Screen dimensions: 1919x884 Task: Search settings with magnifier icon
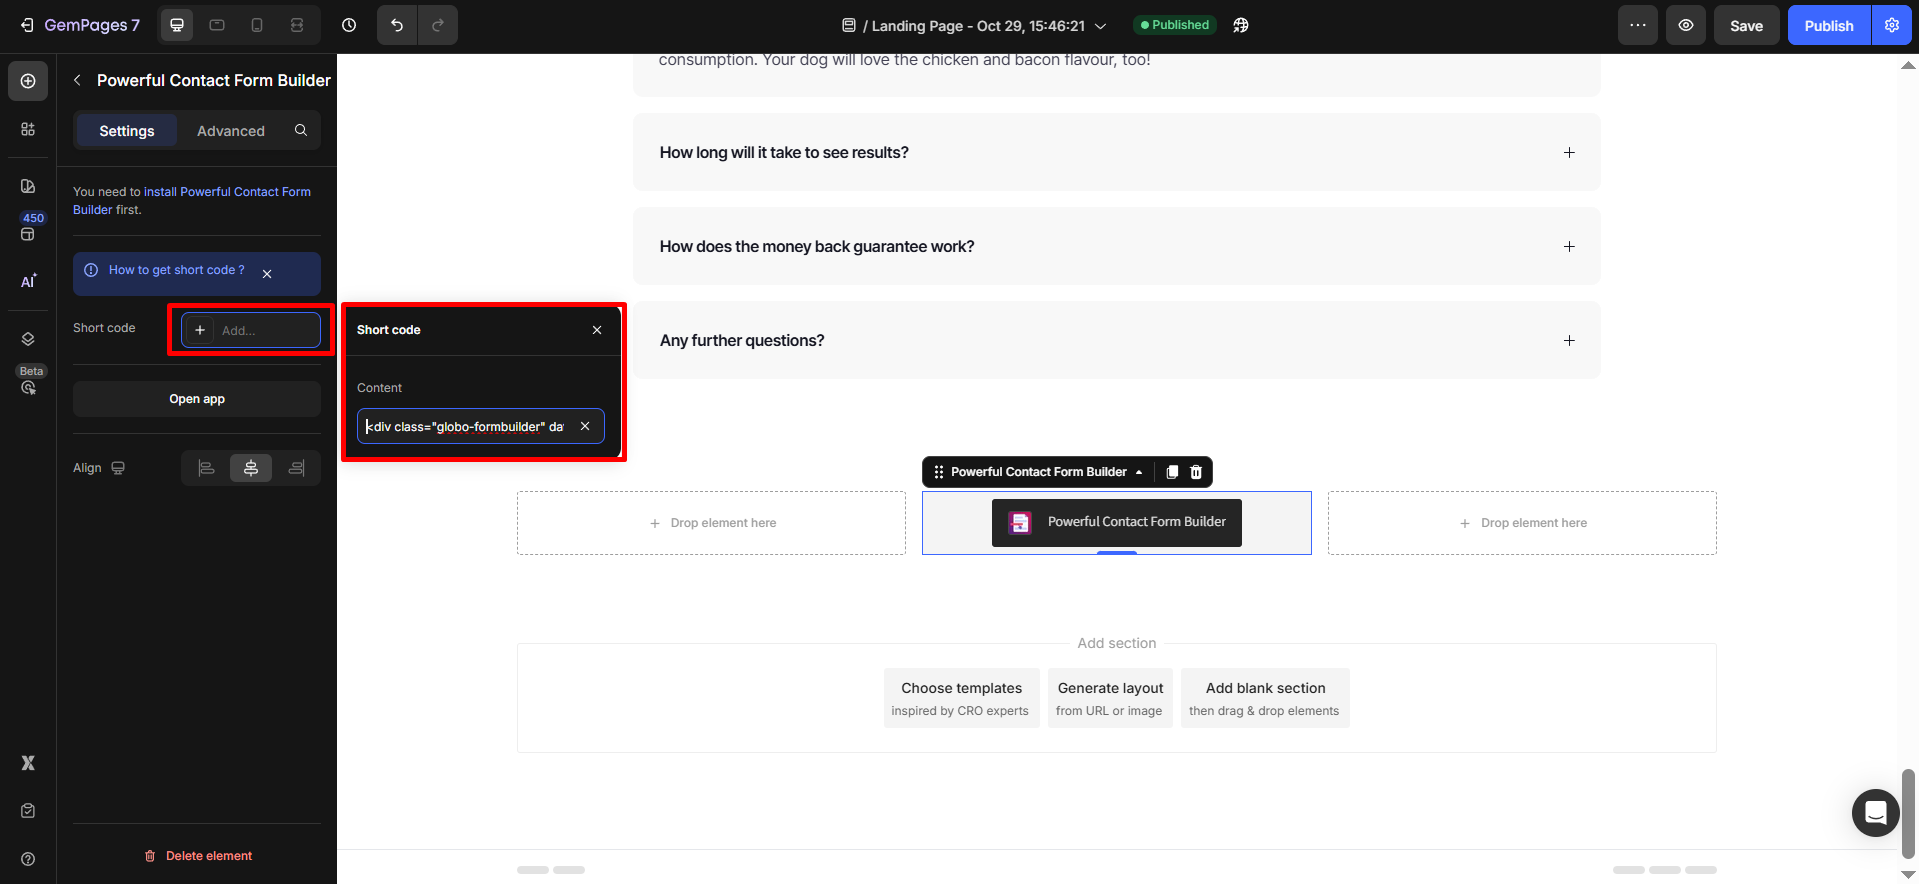pyautogui.click(x=301, y=130)
